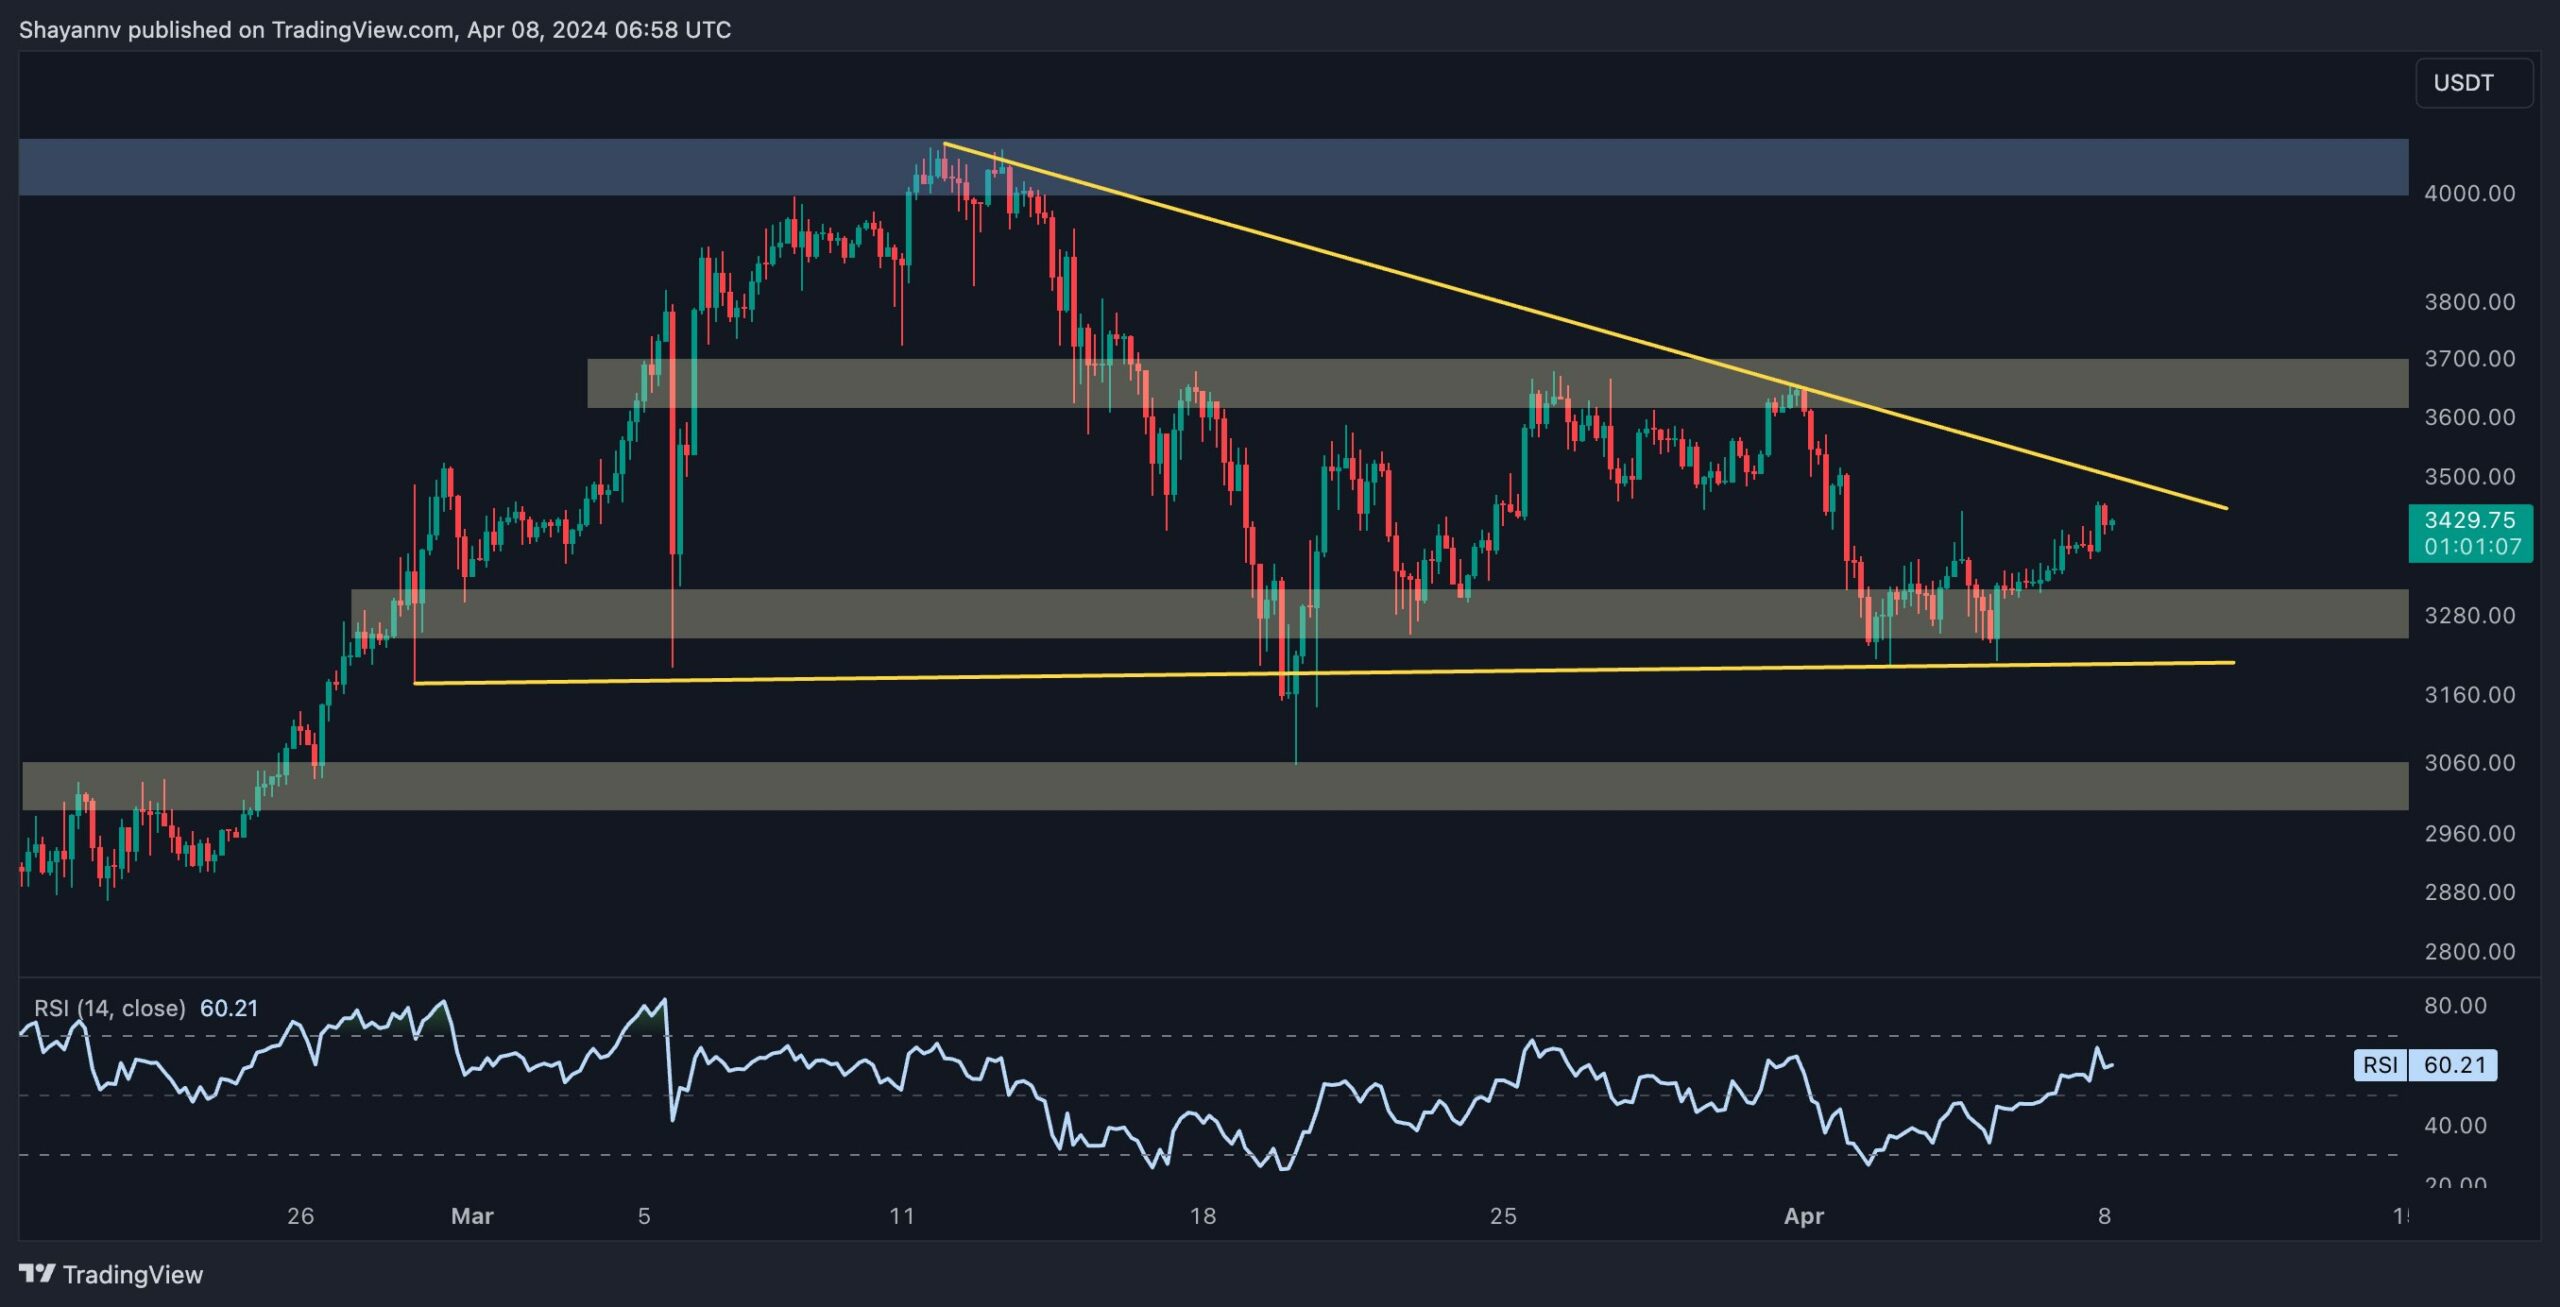
Task: Click the Mar date label on time axis
Action: pyautogui.click(x=472, y=1216)
